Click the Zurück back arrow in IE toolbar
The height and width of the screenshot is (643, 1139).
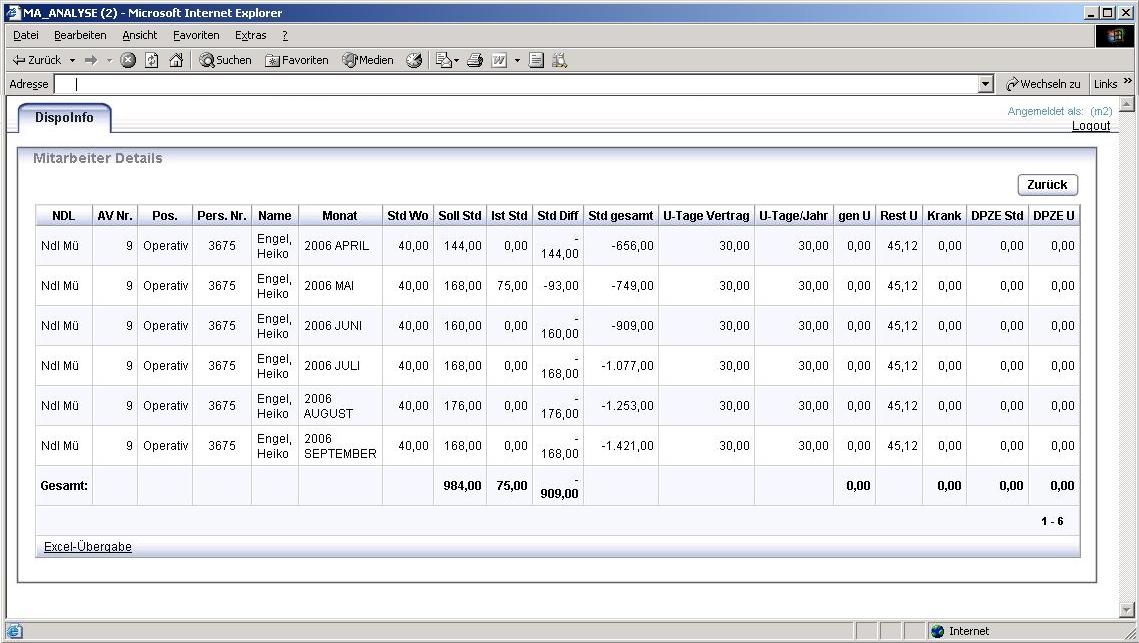36,60
